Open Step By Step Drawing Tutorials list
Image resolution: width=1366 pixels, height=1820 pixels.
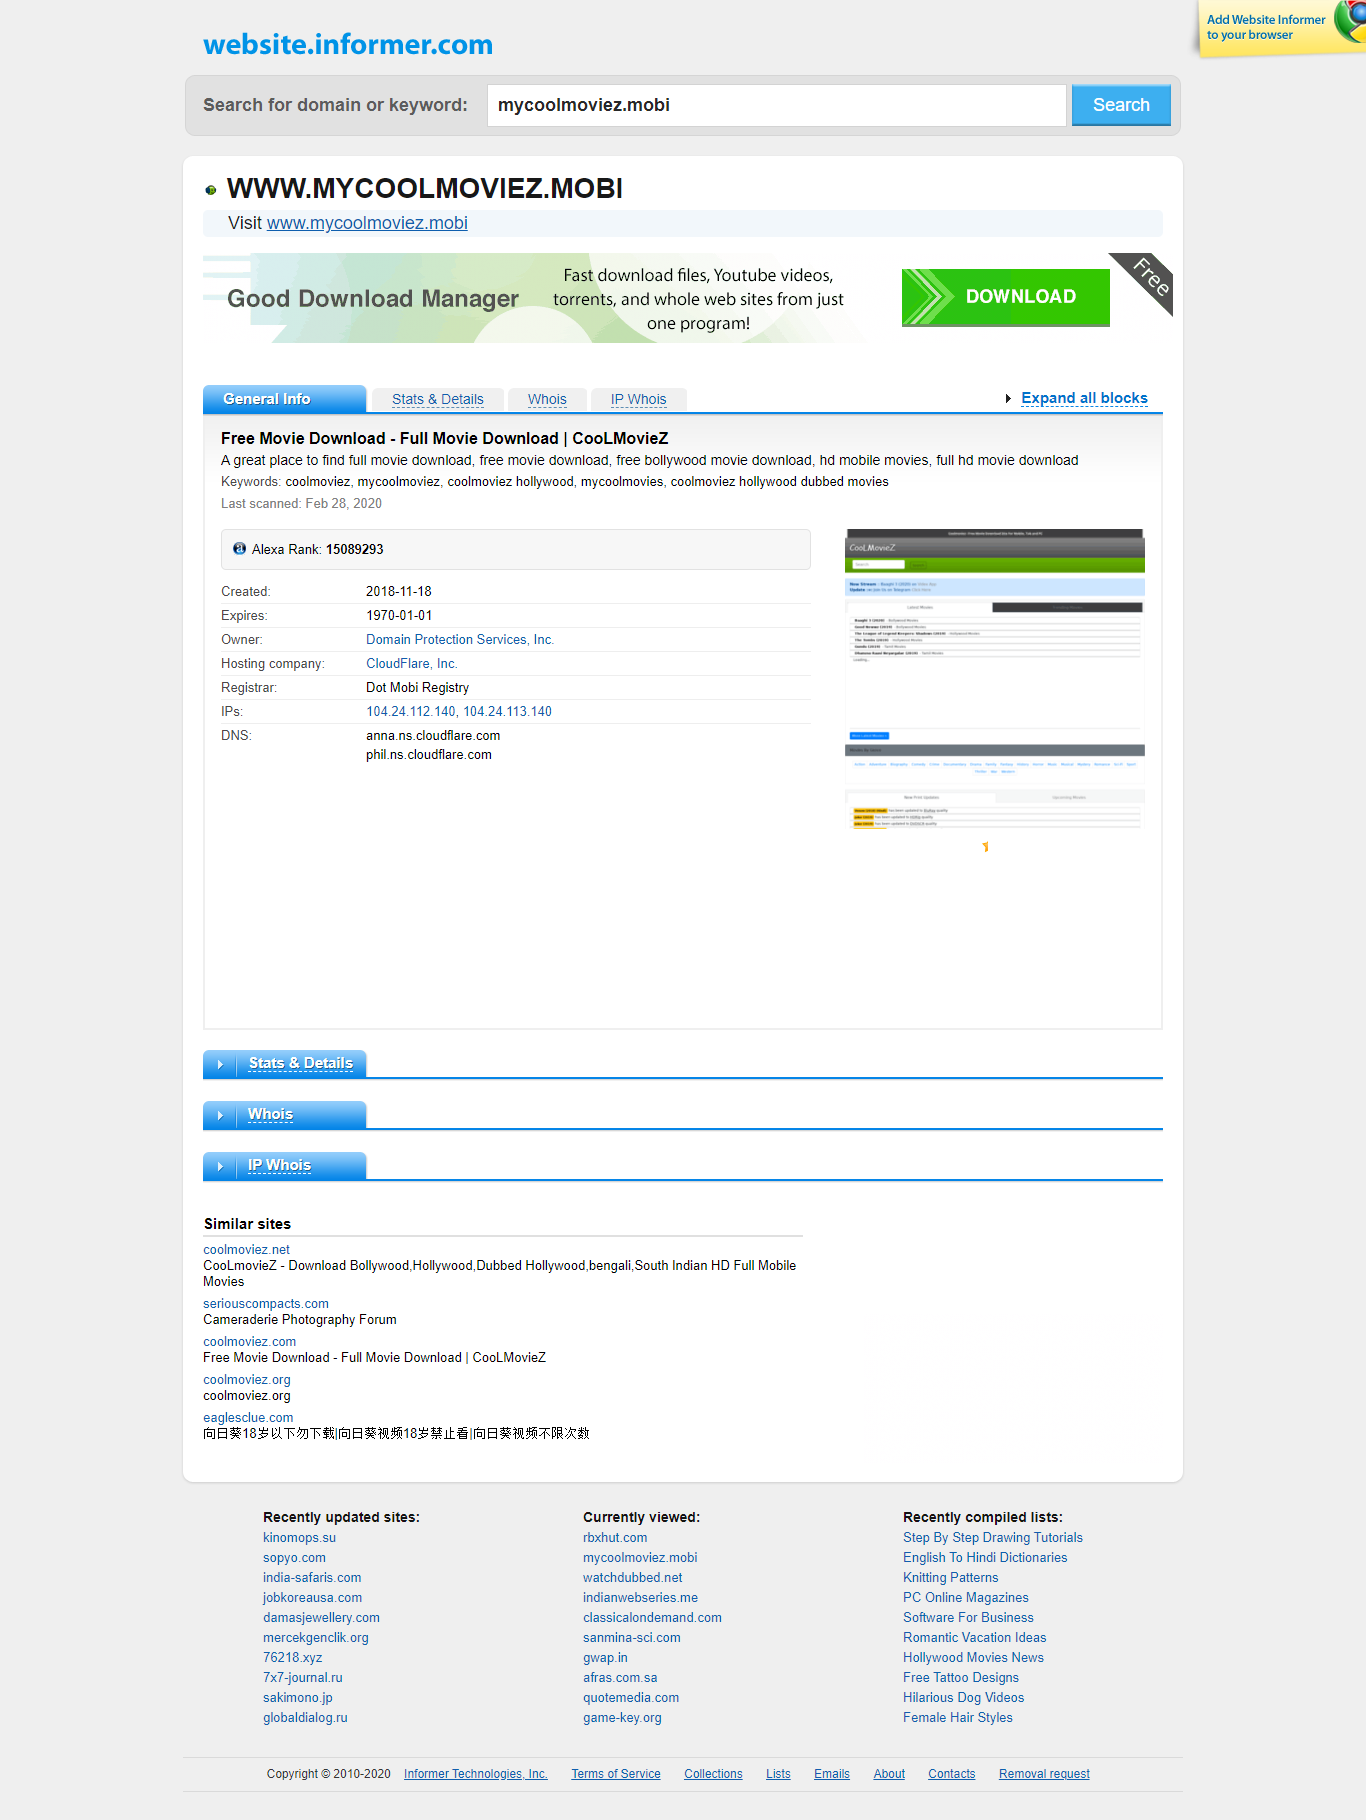tap(993, 1538)
